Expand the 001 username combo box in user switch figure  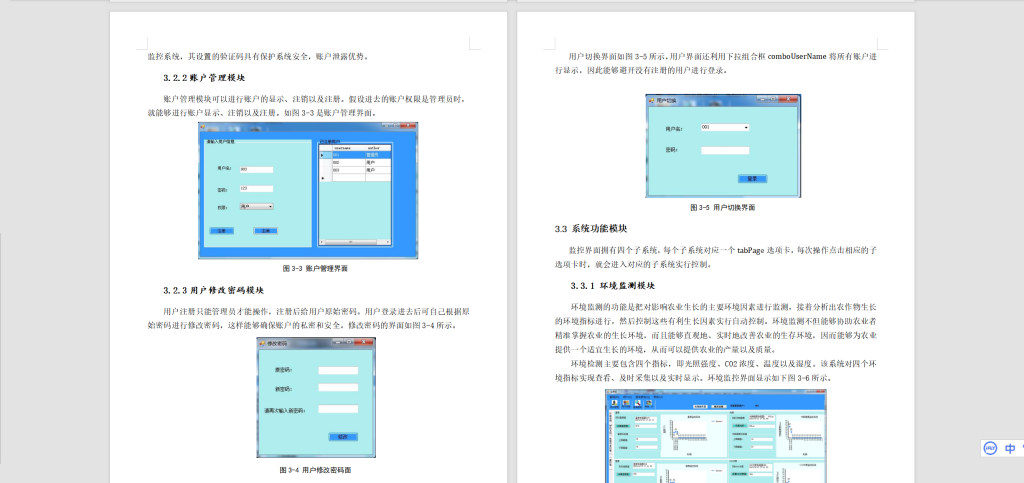tap(725, 127)
